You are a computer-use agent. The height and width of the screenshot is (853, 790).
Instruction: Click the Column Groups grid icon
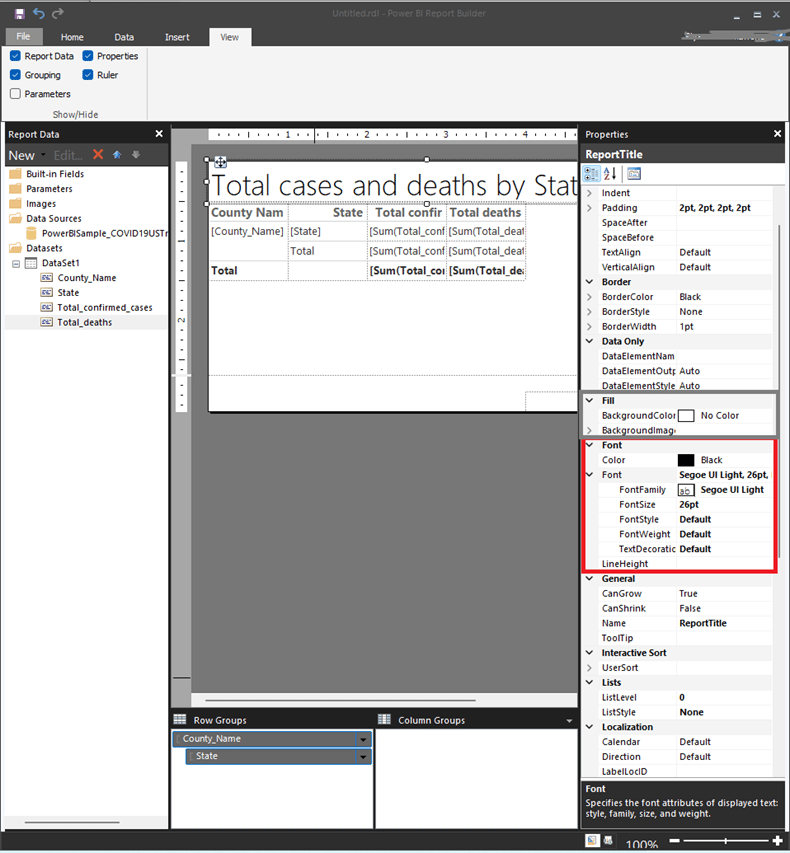coord(384,720)
